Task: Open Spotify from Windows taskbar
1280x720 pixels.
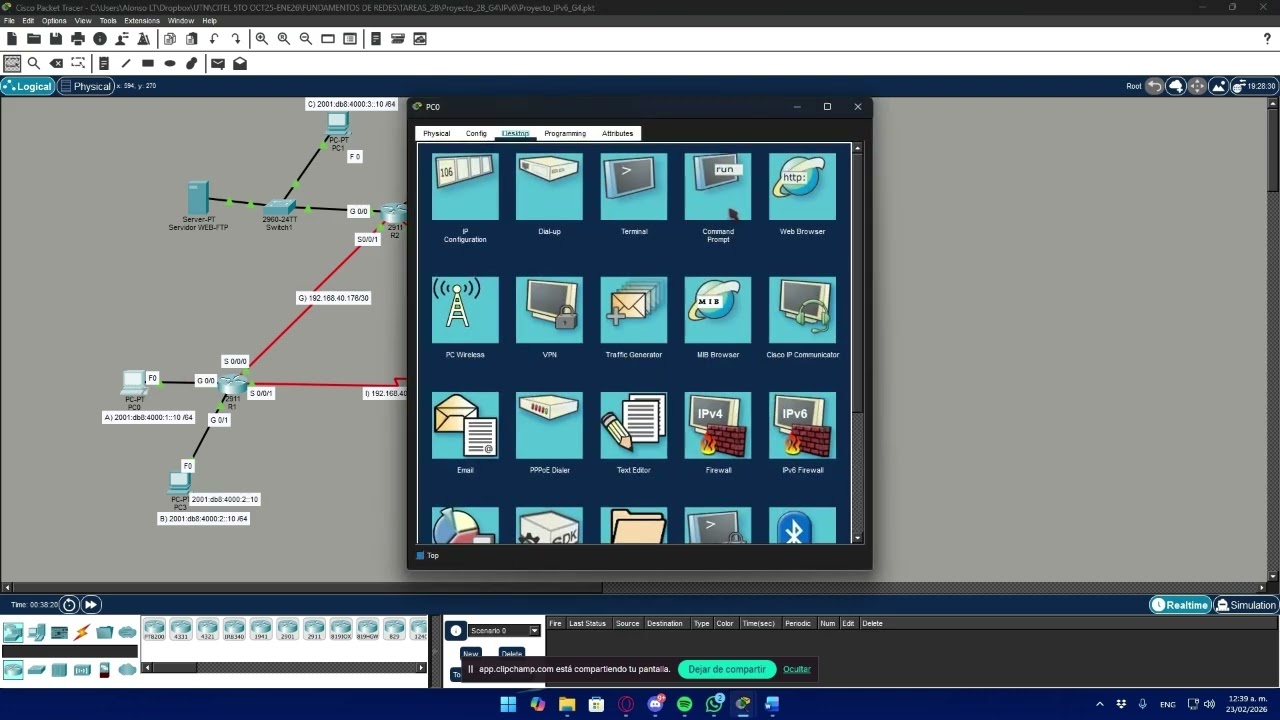Action: pos(685,704)
